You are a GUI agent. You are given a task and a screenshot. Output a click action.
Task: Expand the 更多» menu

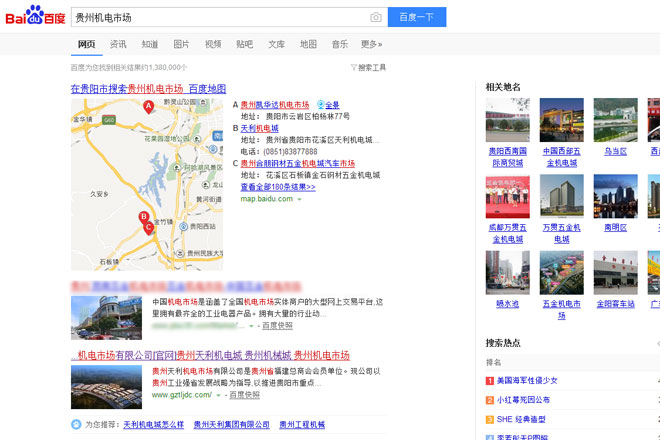pyautogui.click(x=371, y=44)
